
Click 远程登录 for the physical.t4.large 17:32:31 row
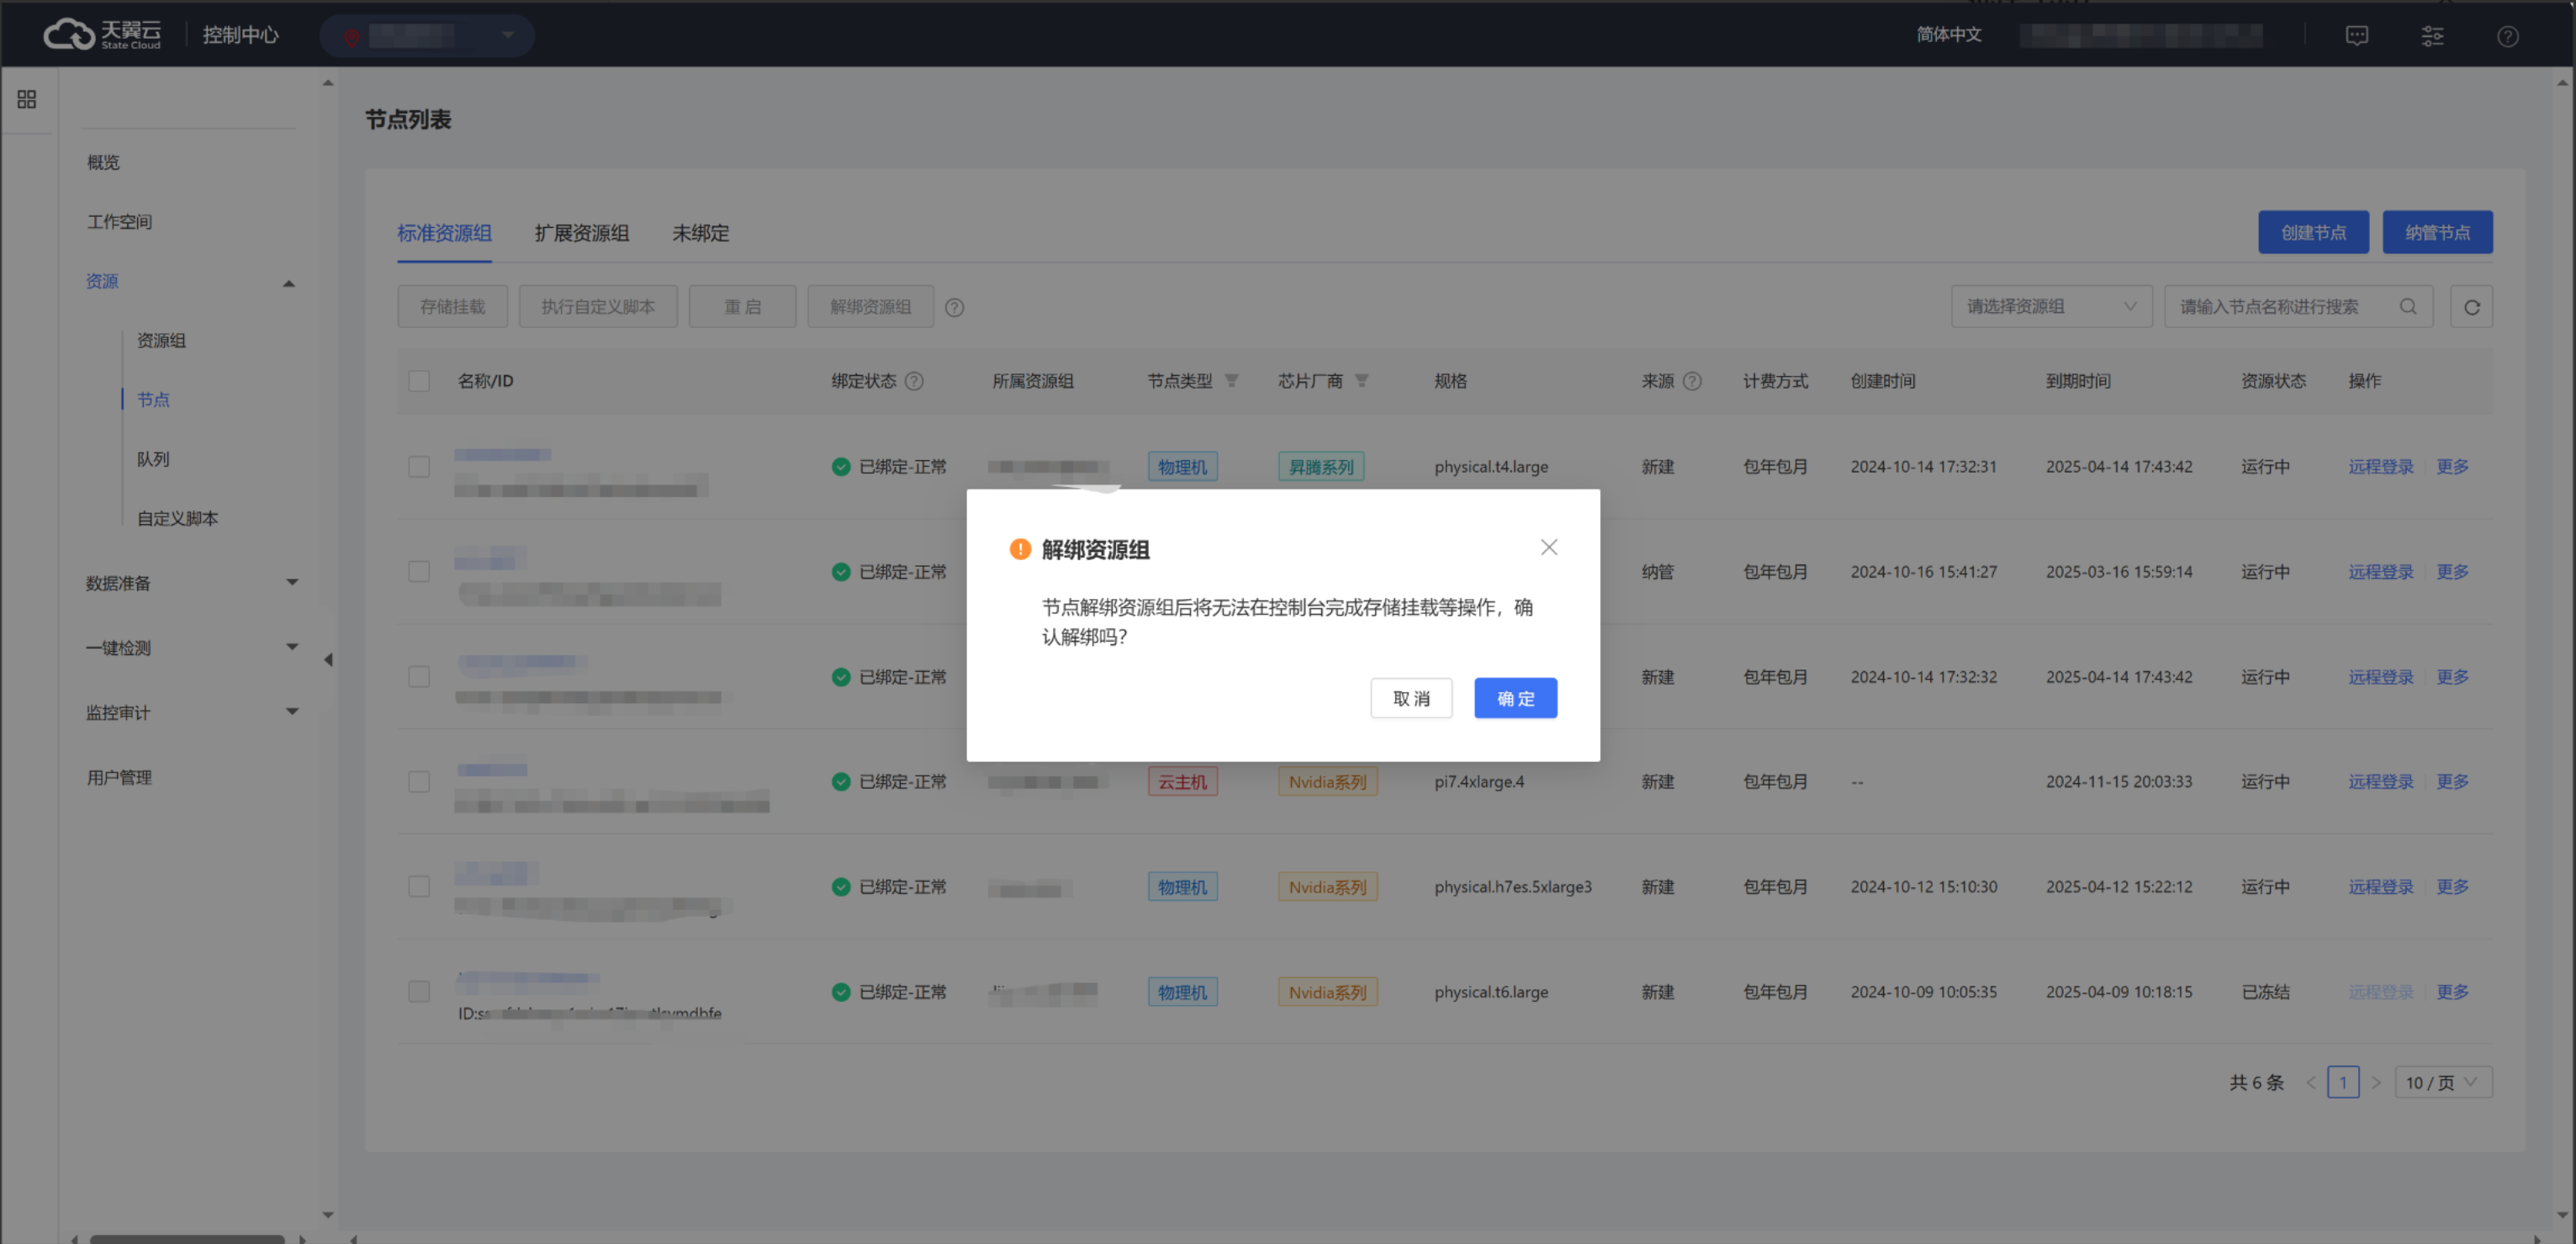pos(2381,467)
